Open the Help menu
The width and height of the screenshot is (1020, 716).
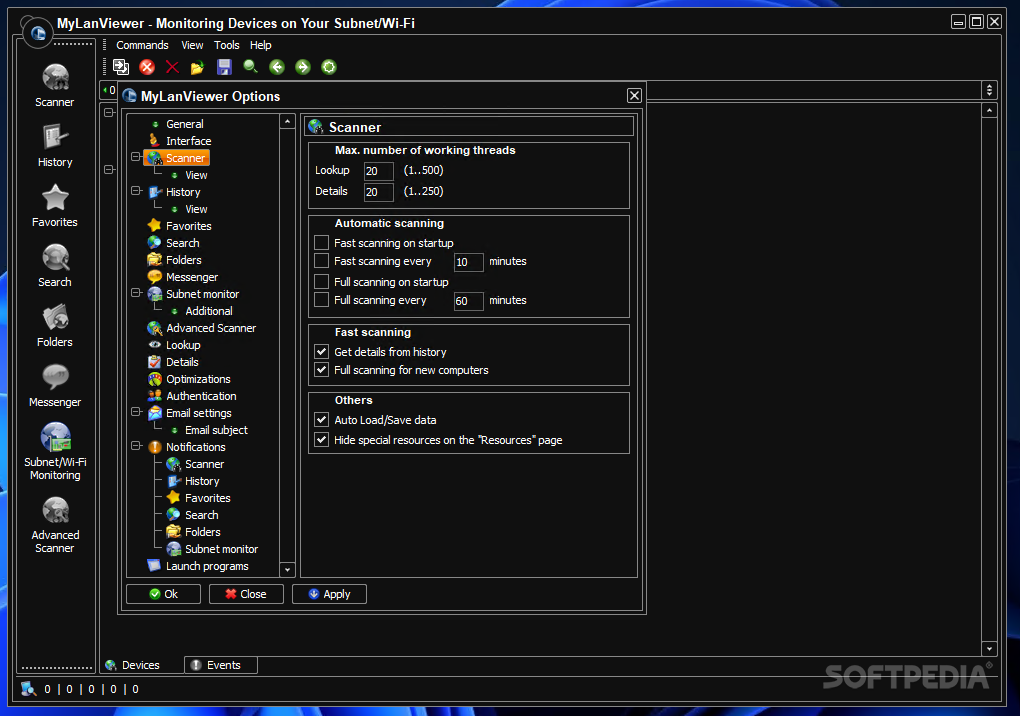coord(260,45)
